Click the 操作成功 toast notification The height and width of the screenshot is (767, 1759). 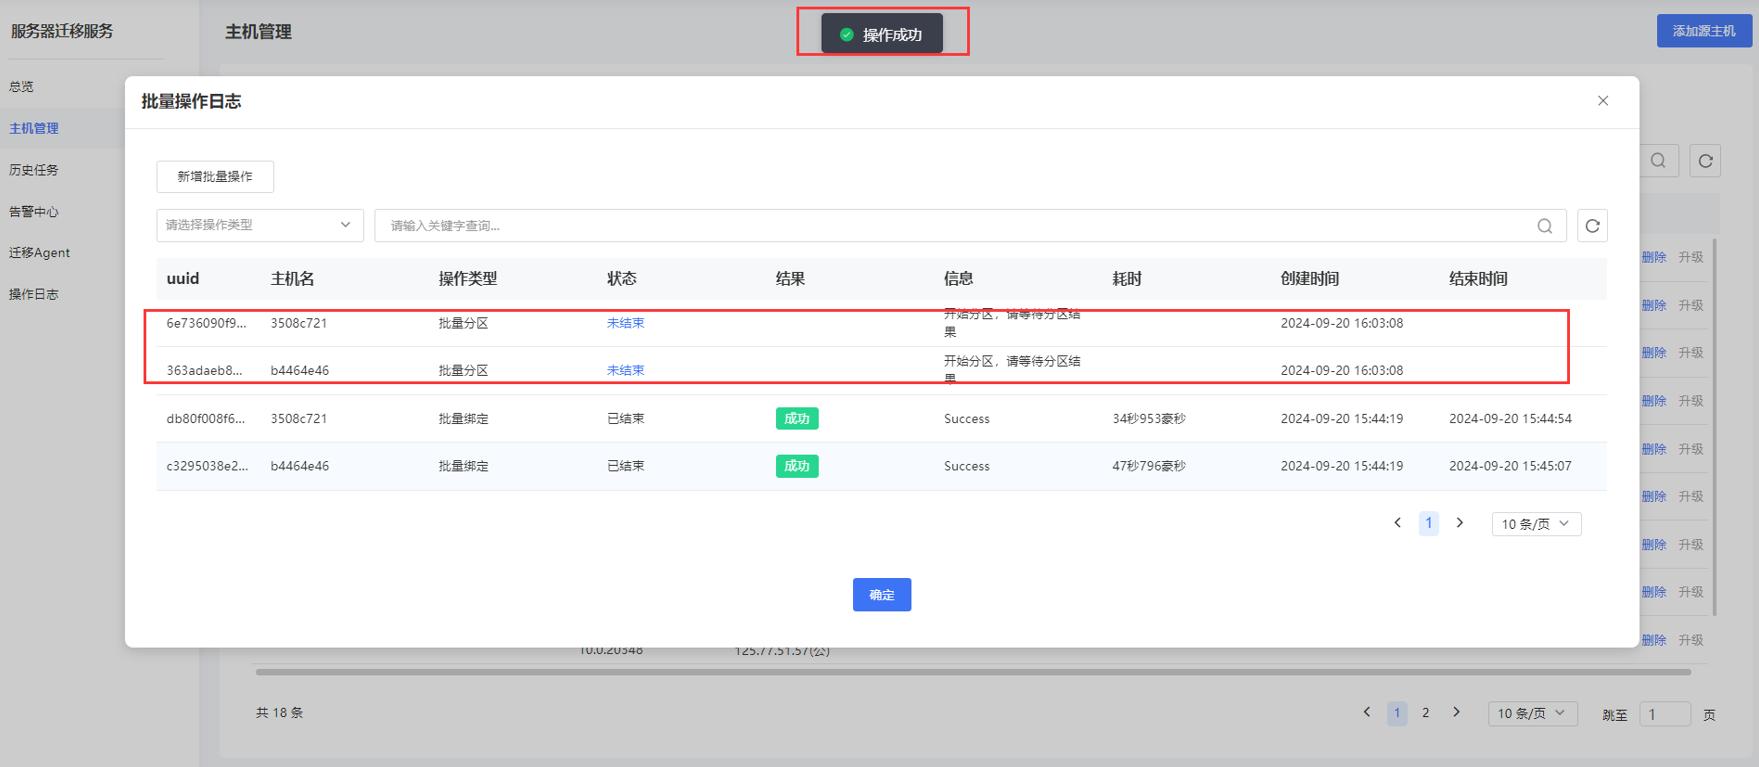(x=882, y=34)
